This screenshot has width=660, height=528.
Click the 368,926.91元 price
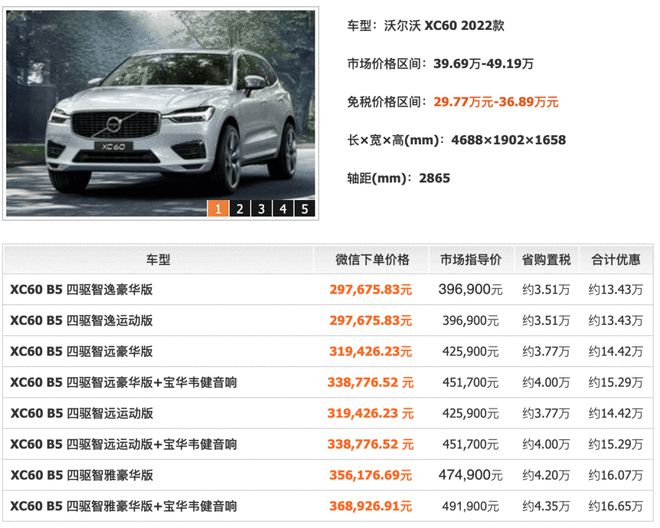(370, 506)
